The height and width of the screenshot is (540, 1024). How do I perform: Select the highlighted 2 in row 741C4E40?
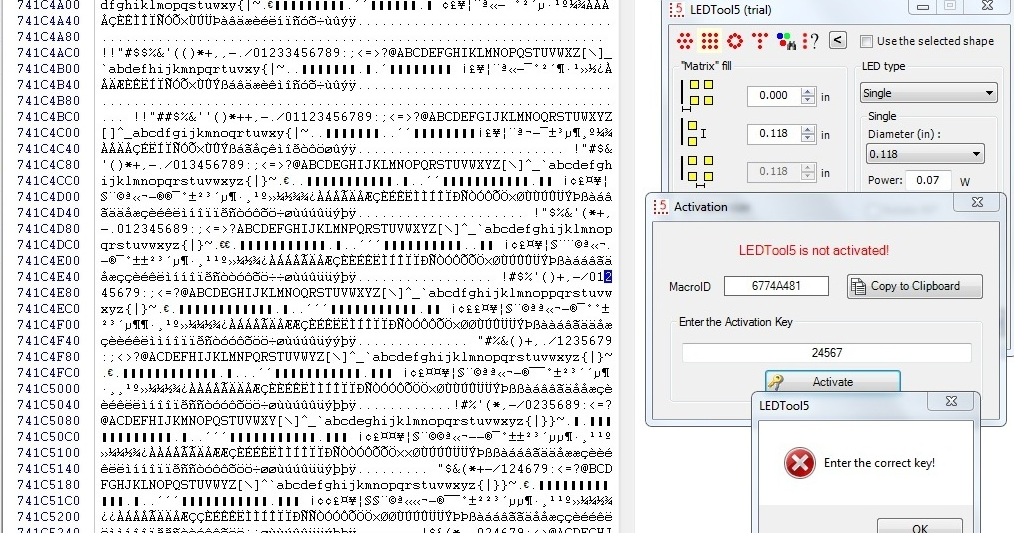coord(608,277)
